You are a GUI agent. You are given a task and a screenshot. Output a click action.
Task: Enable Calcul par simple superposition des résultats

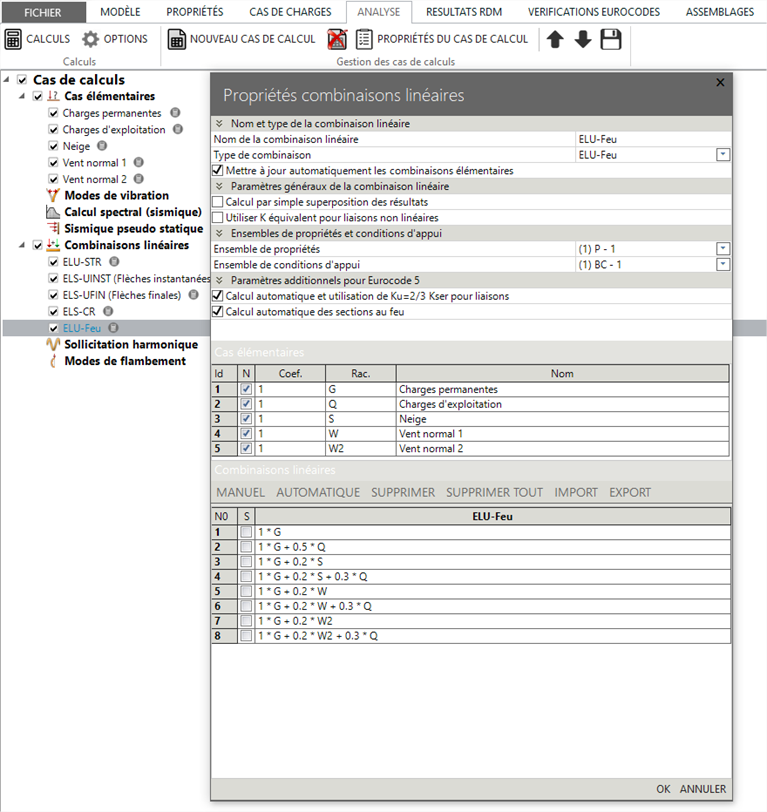point(218,202)
